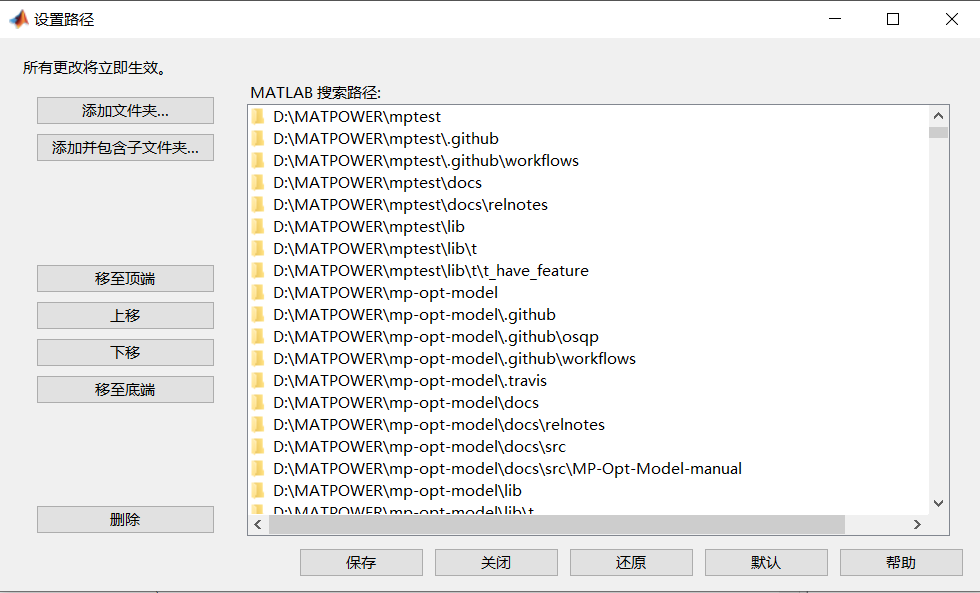Click 删除 to remove selected path
This screenshot has width=980, height=593.
[124, 519]
